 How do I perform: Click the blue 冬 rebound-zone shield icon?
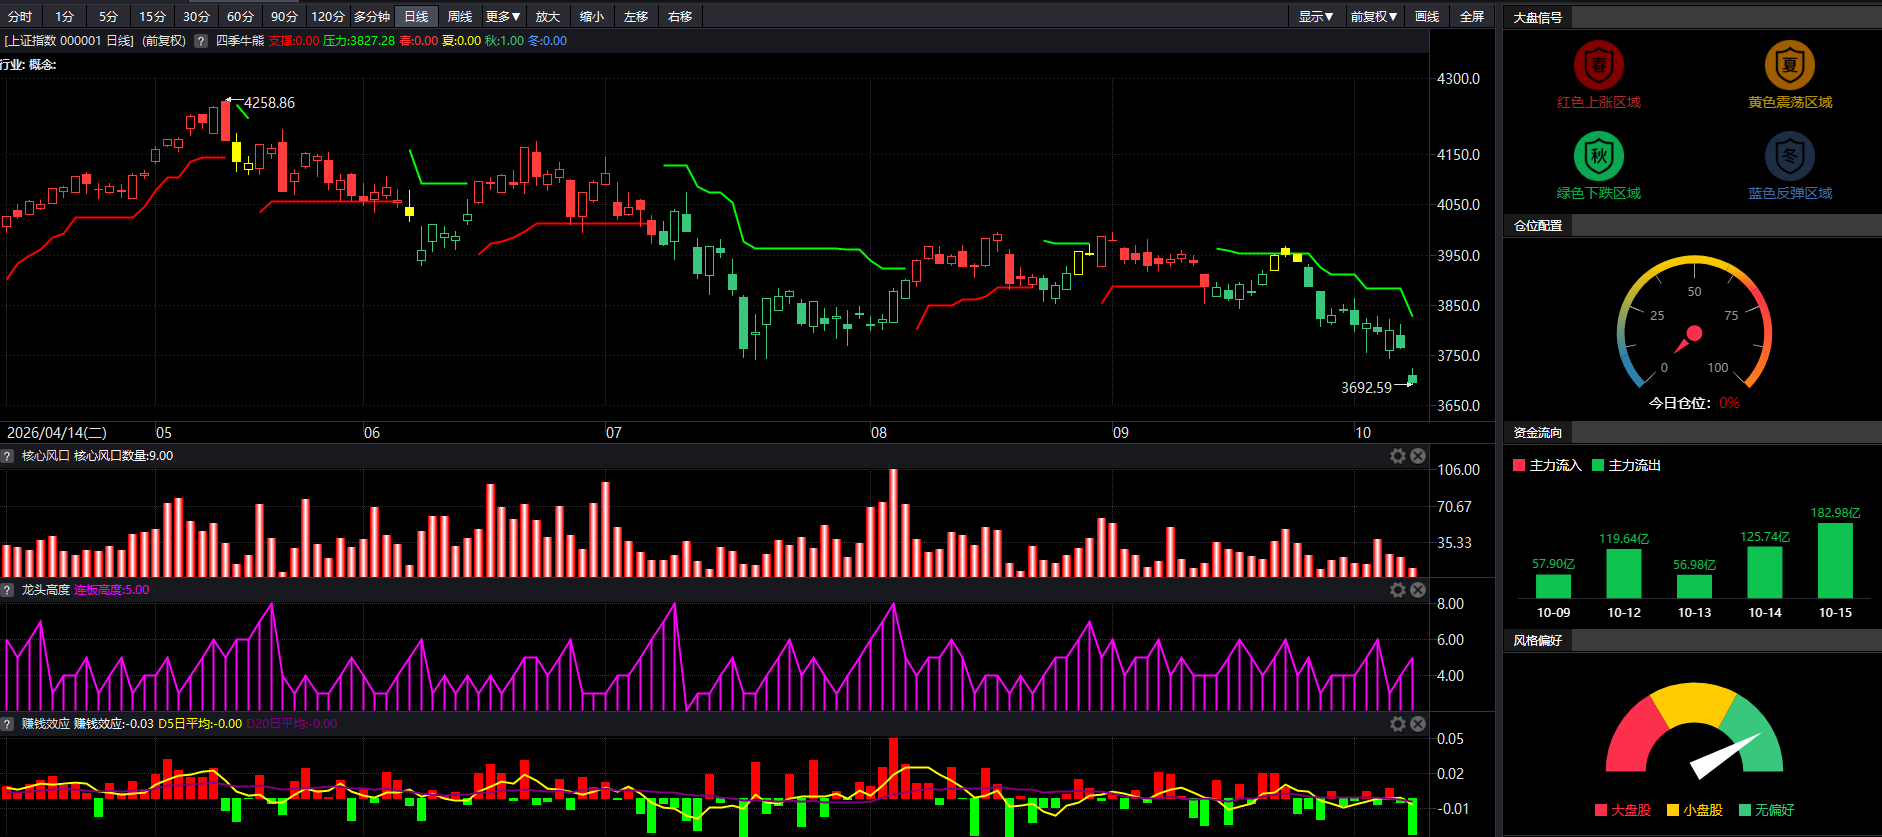point(1789,156)
